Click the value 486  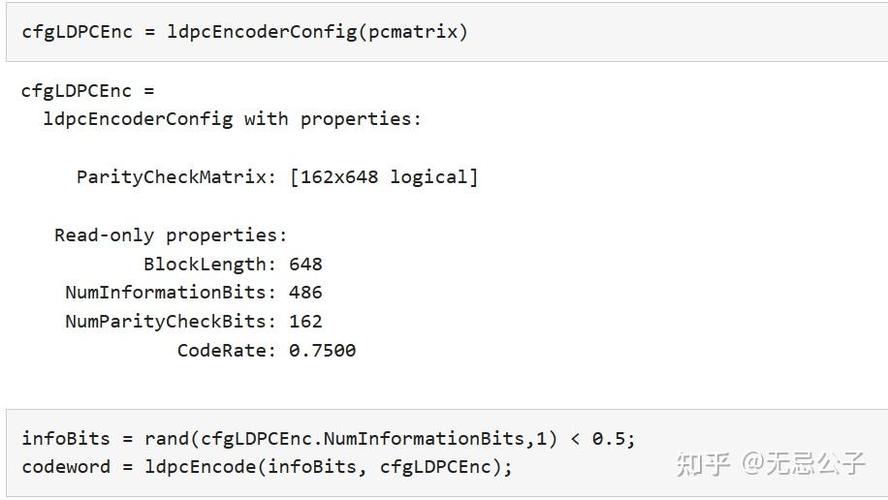(x=306, y=293)
